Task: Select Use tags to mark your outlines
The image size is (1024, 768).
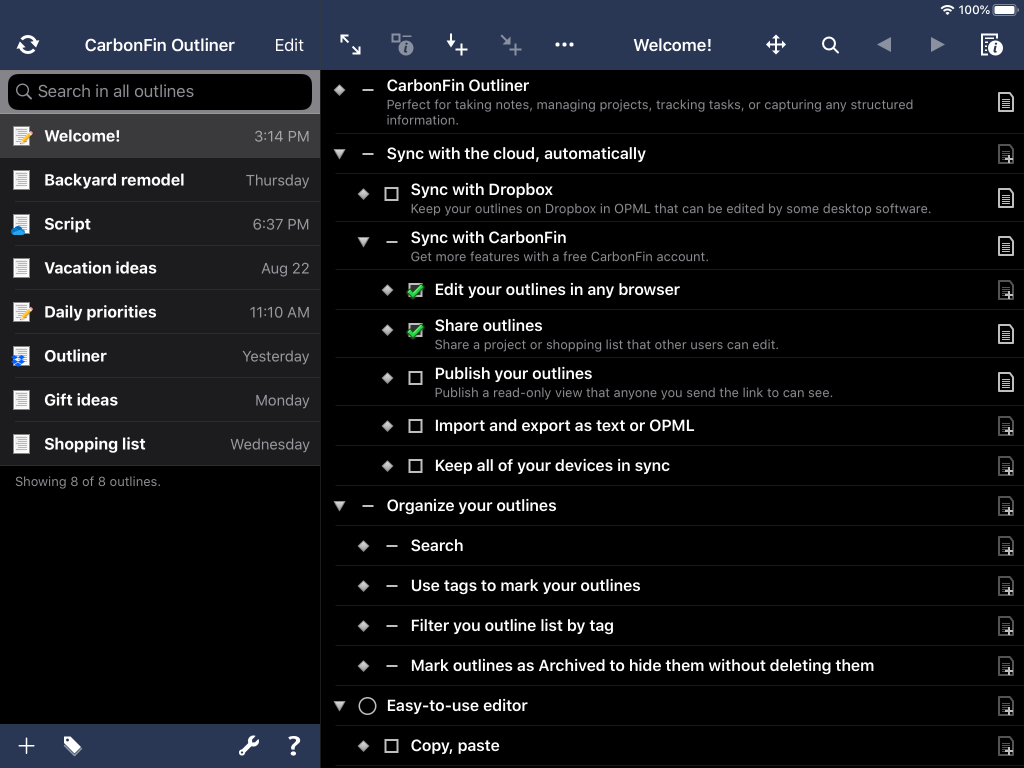Action: tap(525, 586)
